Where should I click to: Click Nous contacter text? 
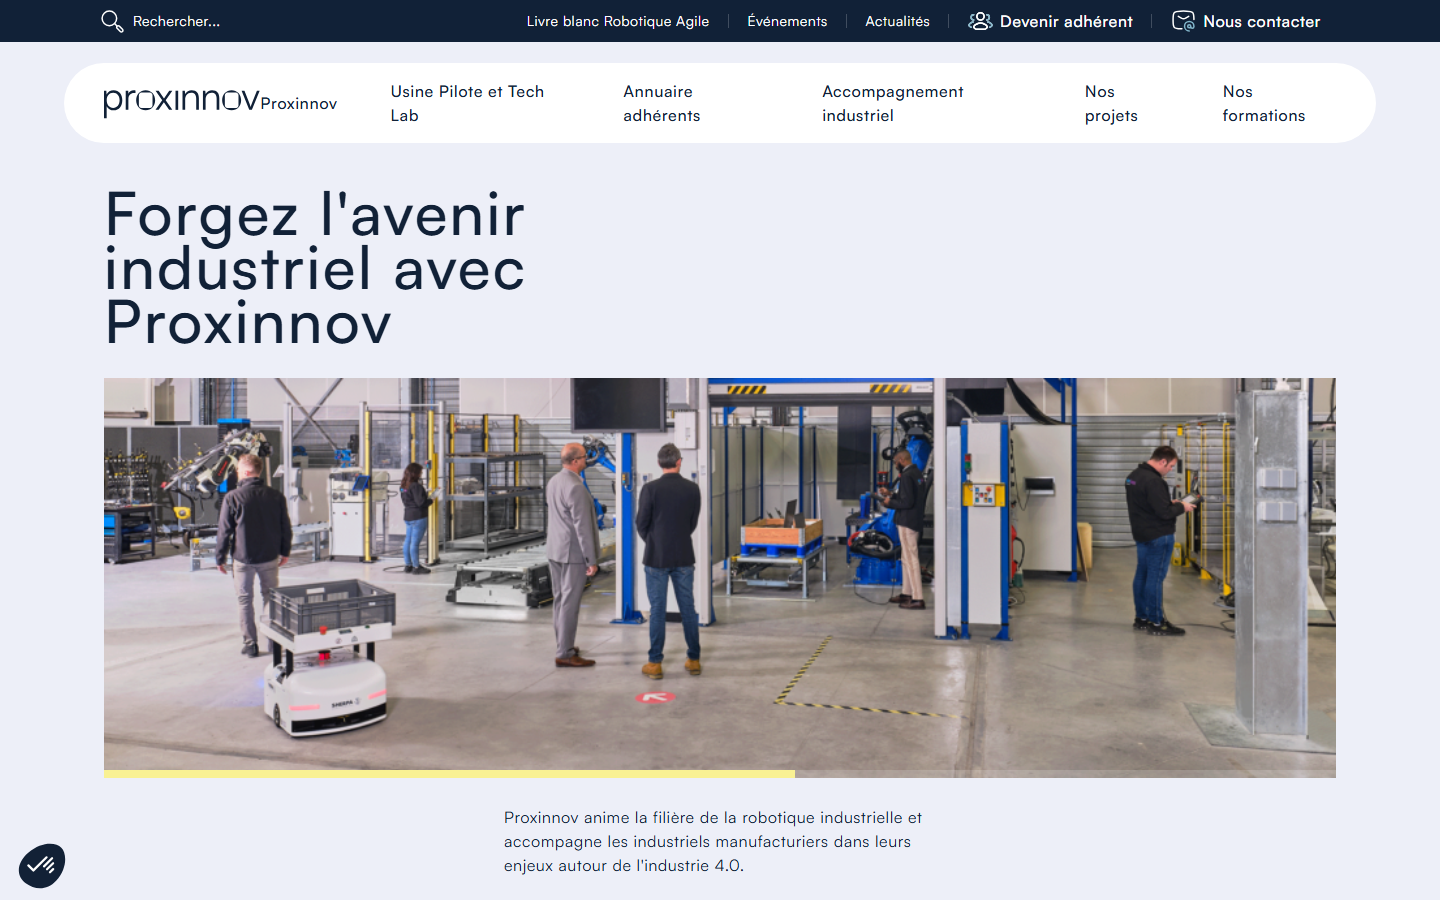click(x=1261, y=21)
